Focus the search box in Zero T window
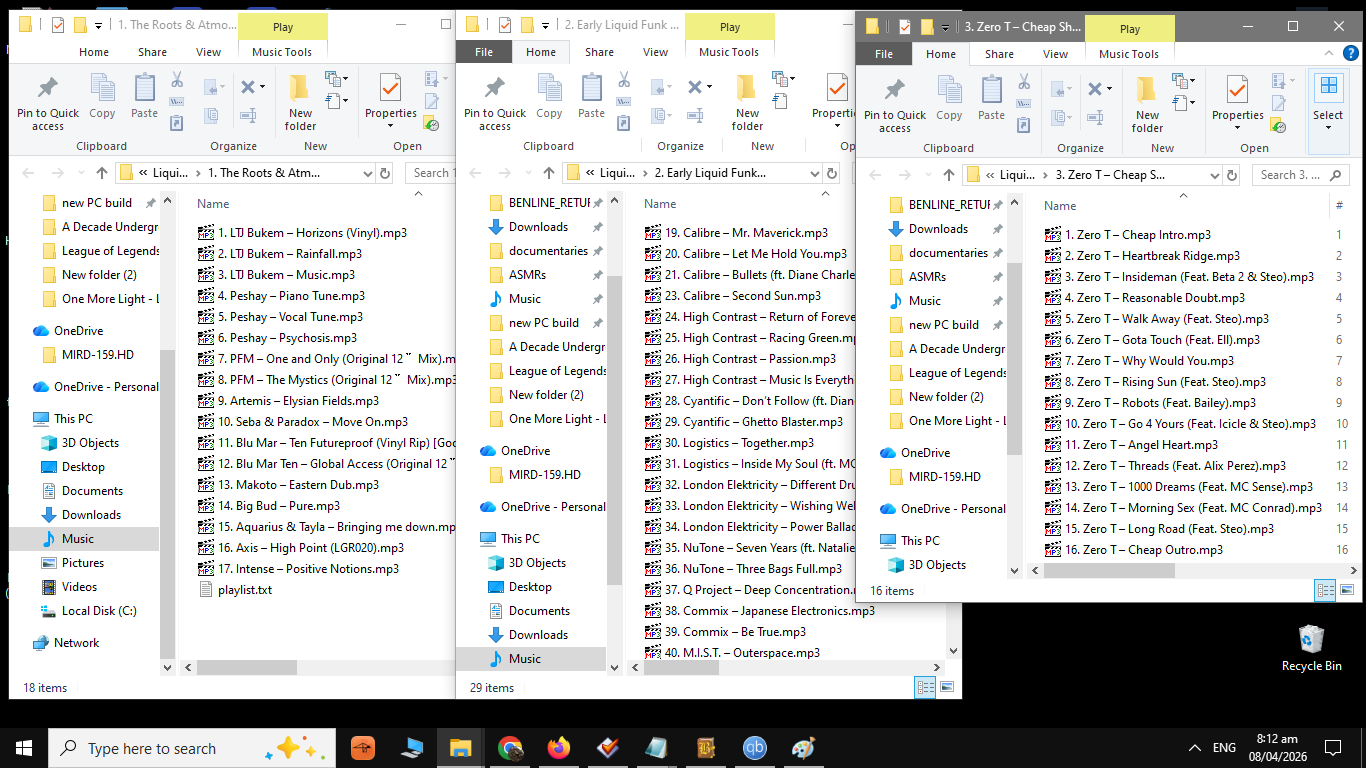Viewport: 1366px width, 768px height. click(x=1300, y=175)
